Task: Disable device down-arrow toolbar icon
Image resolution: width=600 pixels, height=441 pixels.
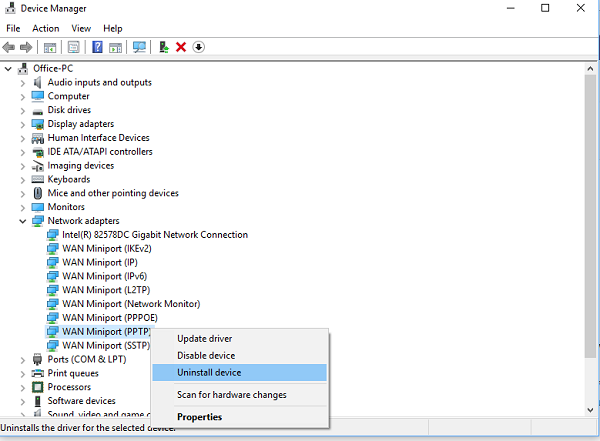Action: (198, 47)
